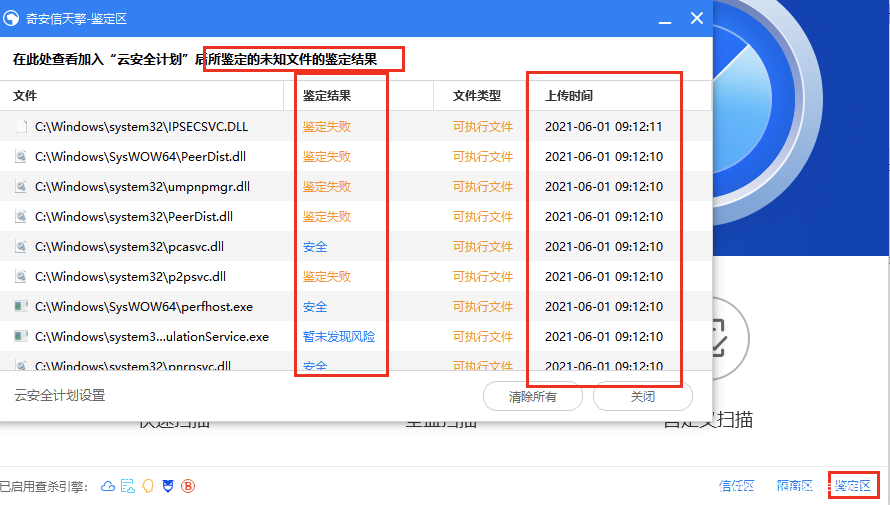
Task: Open the 鉴定区 link at bottom right
Action: [x=853, y=486]
